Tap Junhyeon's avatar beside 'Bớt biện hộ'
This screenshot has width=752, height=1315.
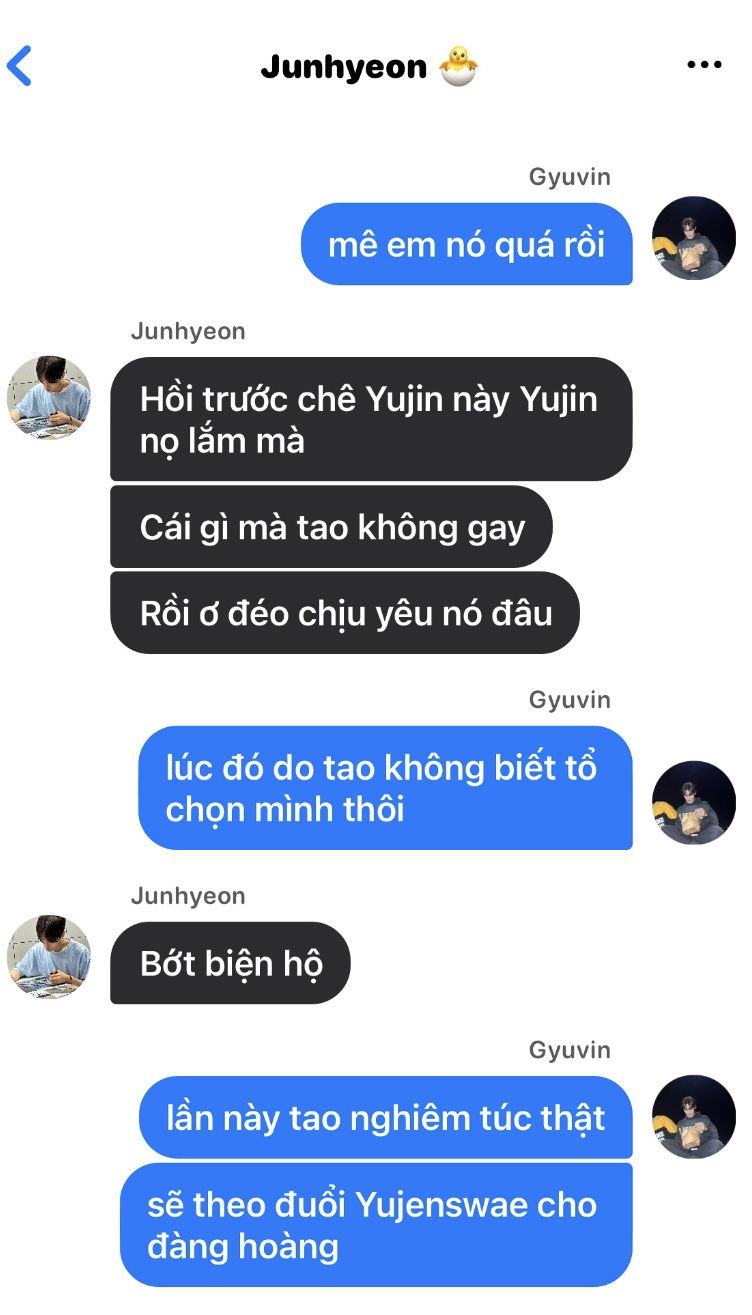point(49,956)
